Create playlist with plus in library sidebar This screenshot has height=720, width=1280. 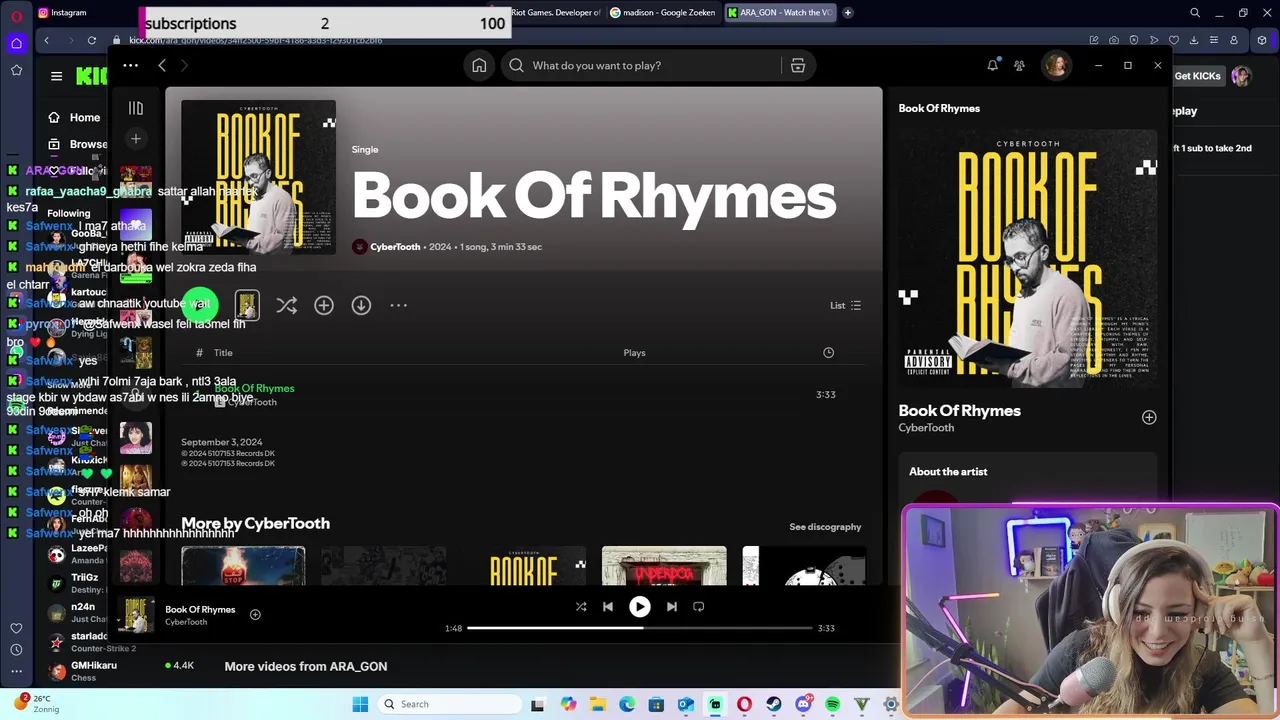coord(136,139)
